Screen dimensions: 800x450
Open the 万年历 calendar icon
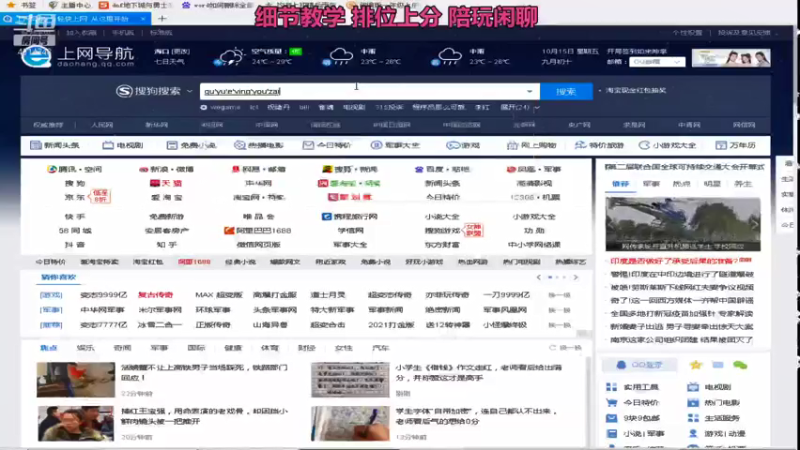721,145
